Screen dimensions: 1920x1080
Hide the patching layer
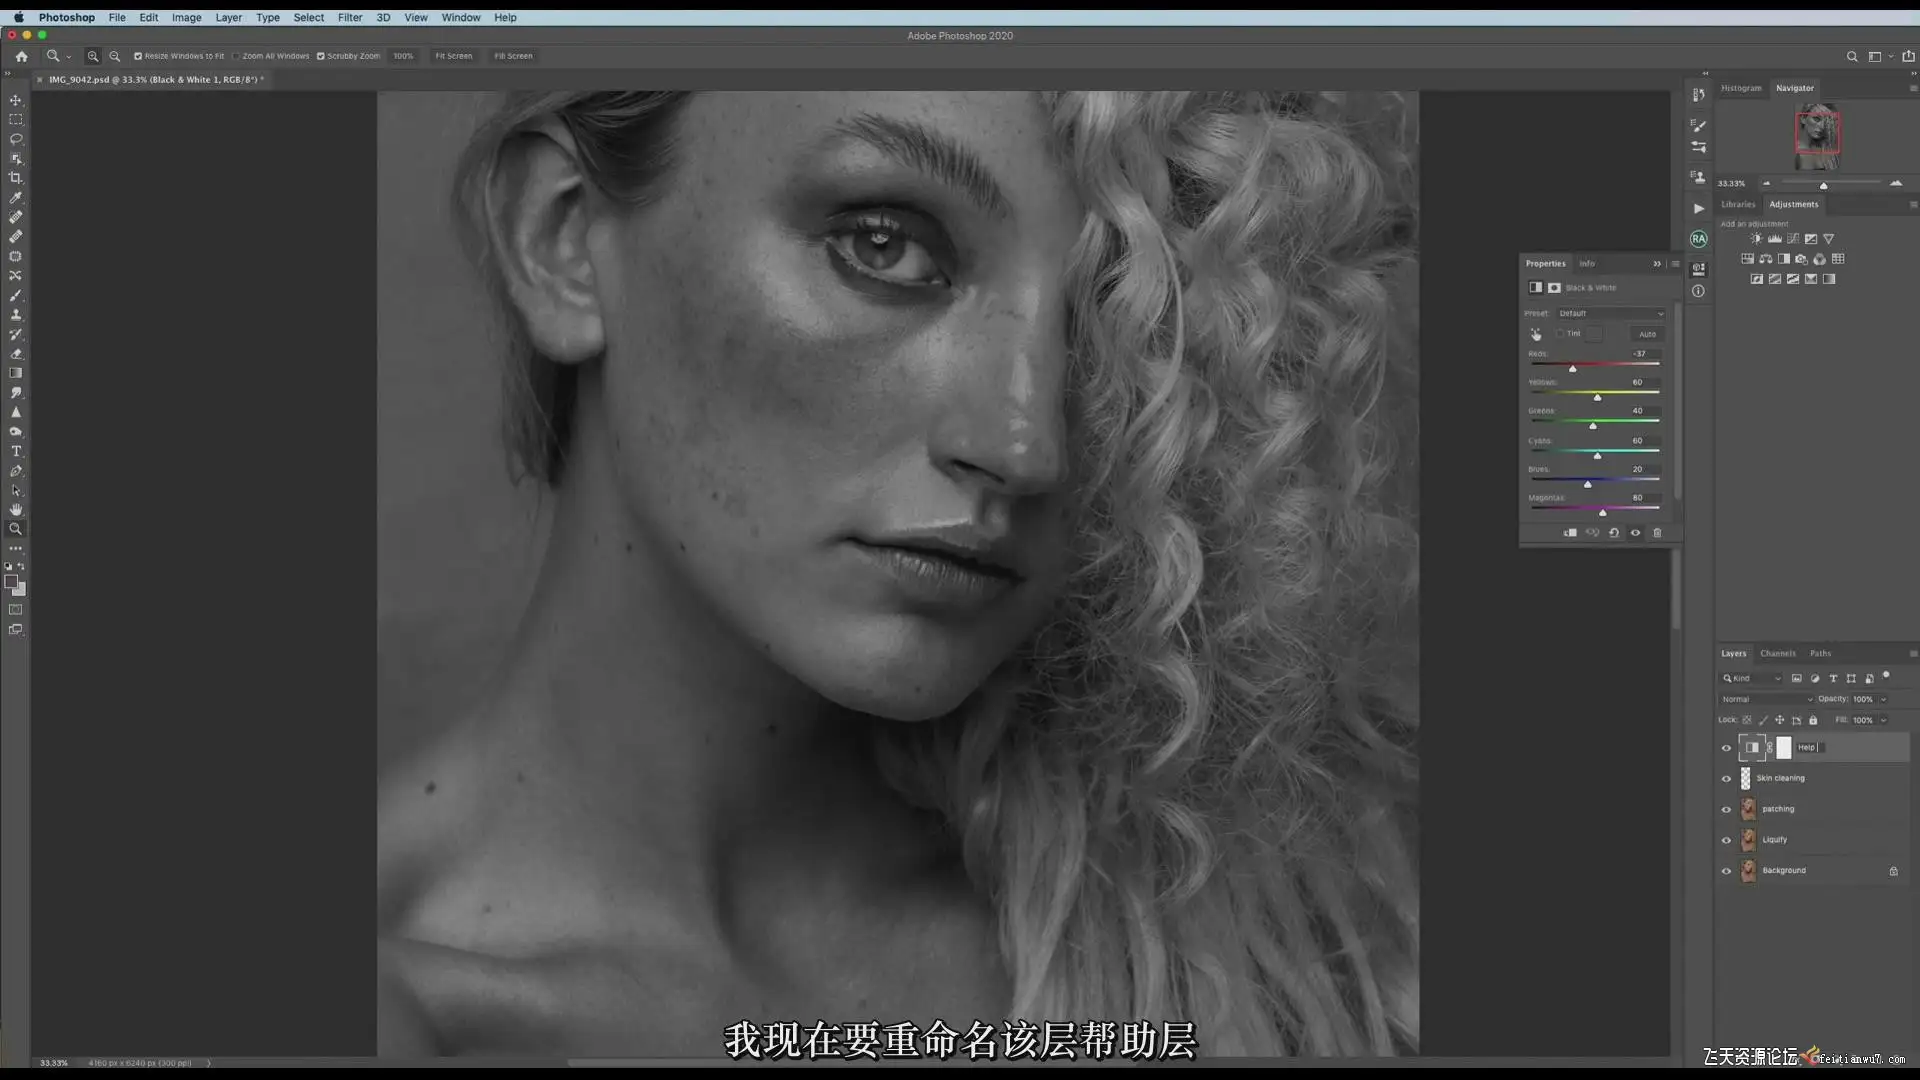pyautogui.click(x=1726, y=810)
